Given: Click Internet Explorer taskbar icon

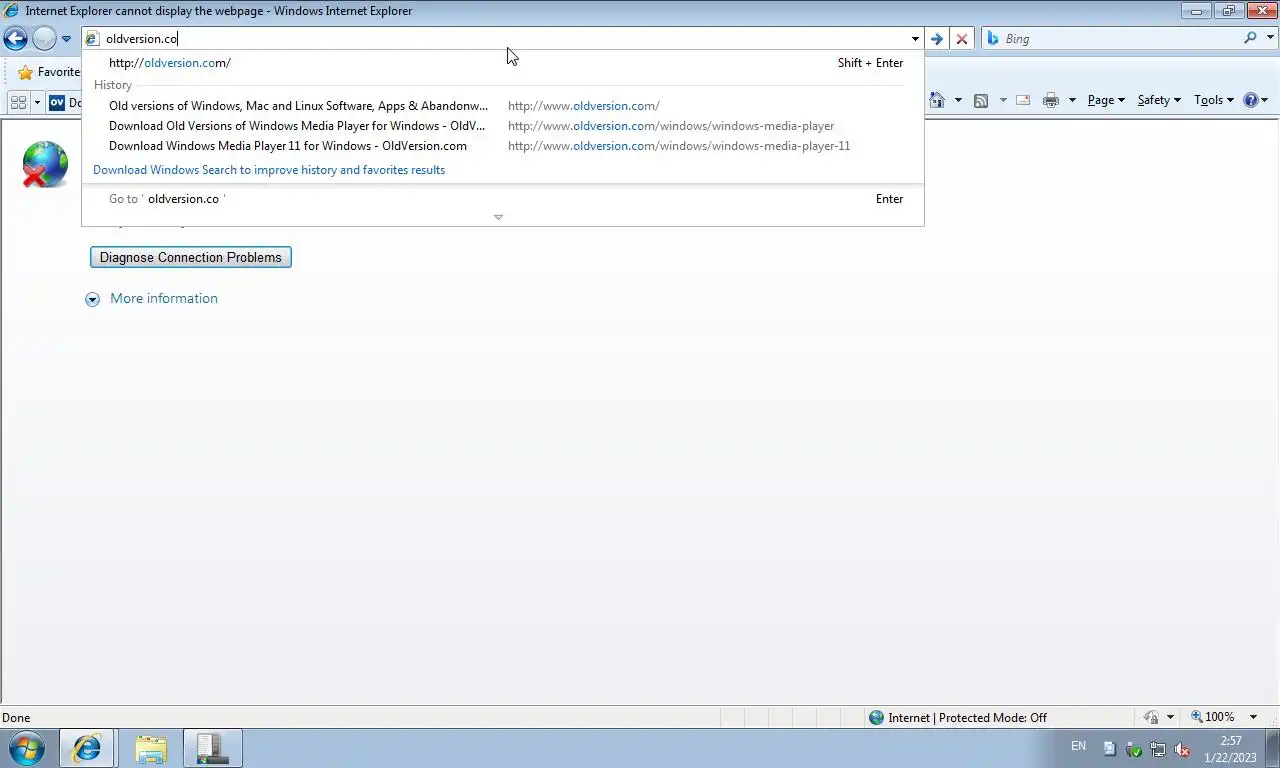Looking at the screenshot, I should click(87, 748).
